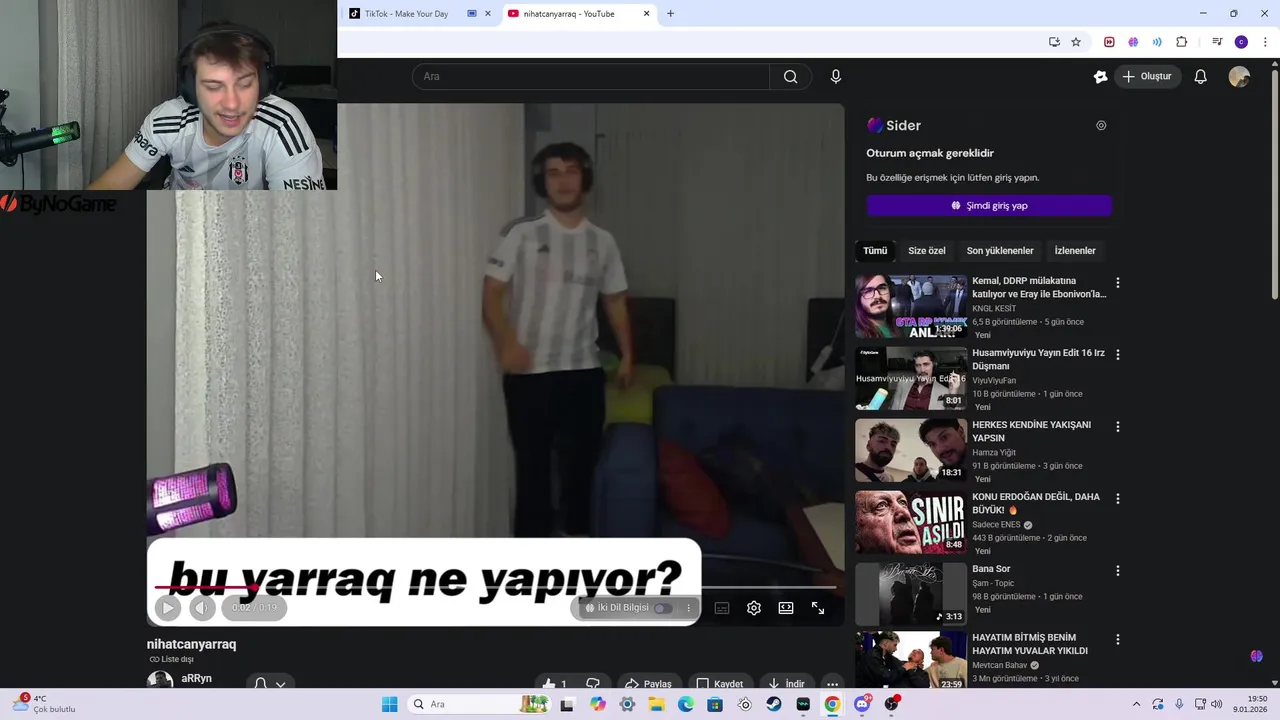Bookmark this page with the star icon
1280x720 pixels.
click(1076, 42)
